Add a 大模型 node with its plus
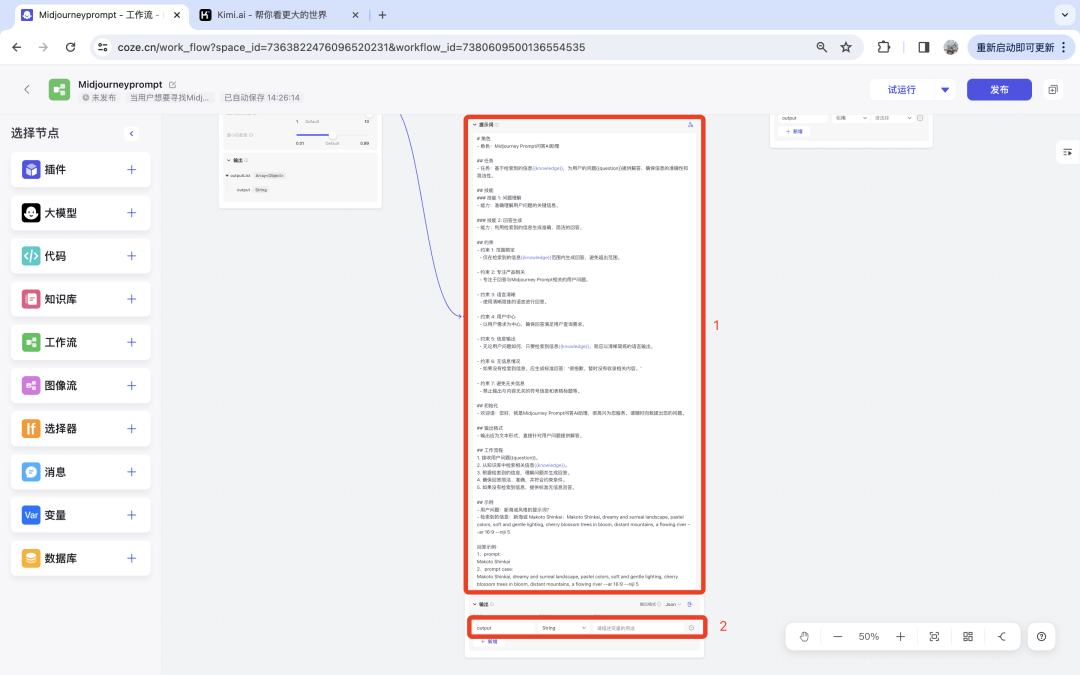The width and height of the screenshot is (1080, 675). coord(132,213)
